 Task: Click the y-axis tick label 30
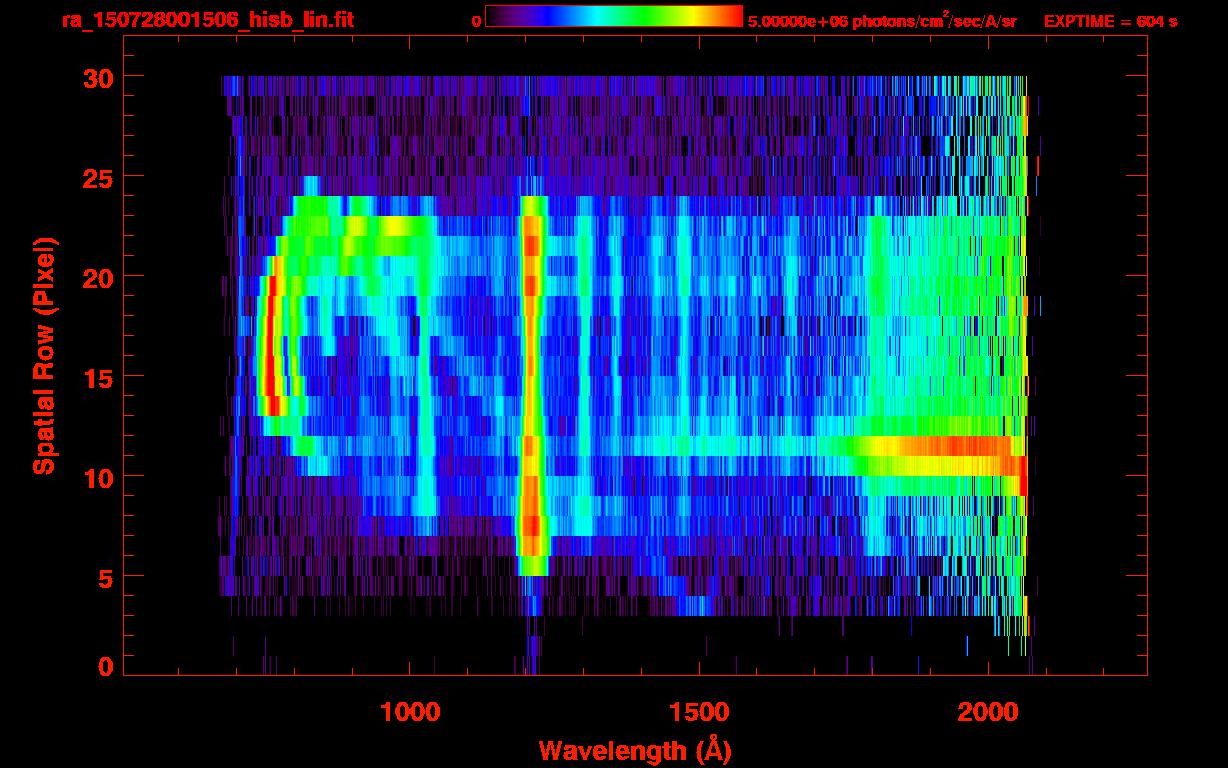point(98,77)
